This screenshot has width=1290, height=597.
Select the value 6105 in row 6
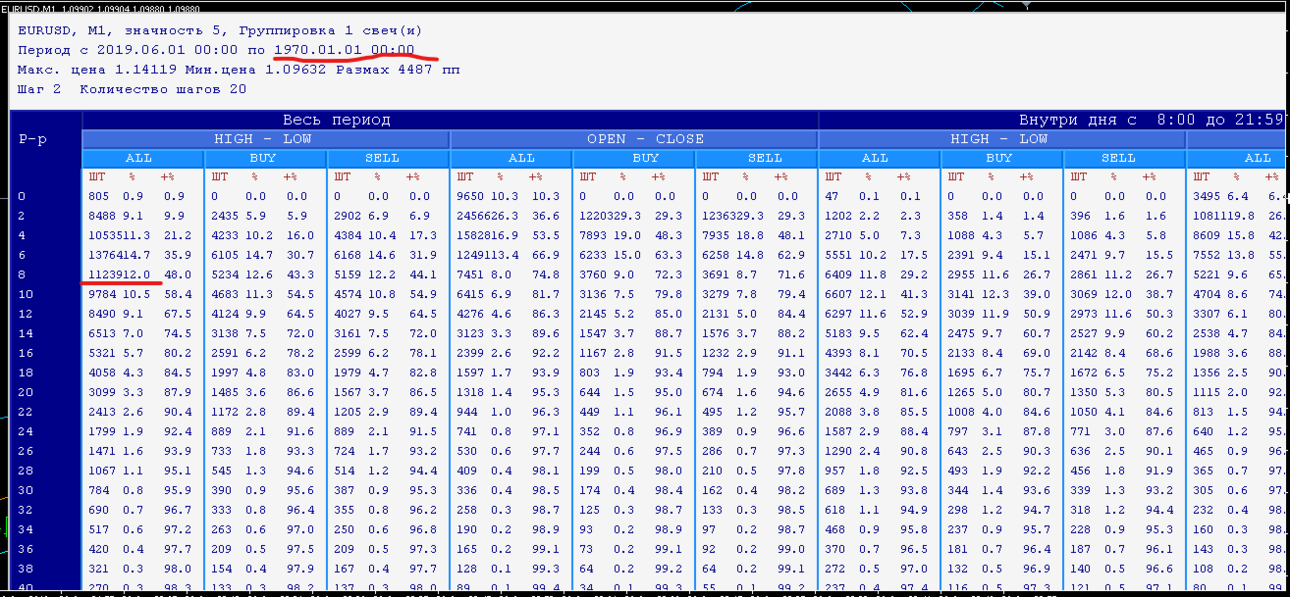pos(226,256)
